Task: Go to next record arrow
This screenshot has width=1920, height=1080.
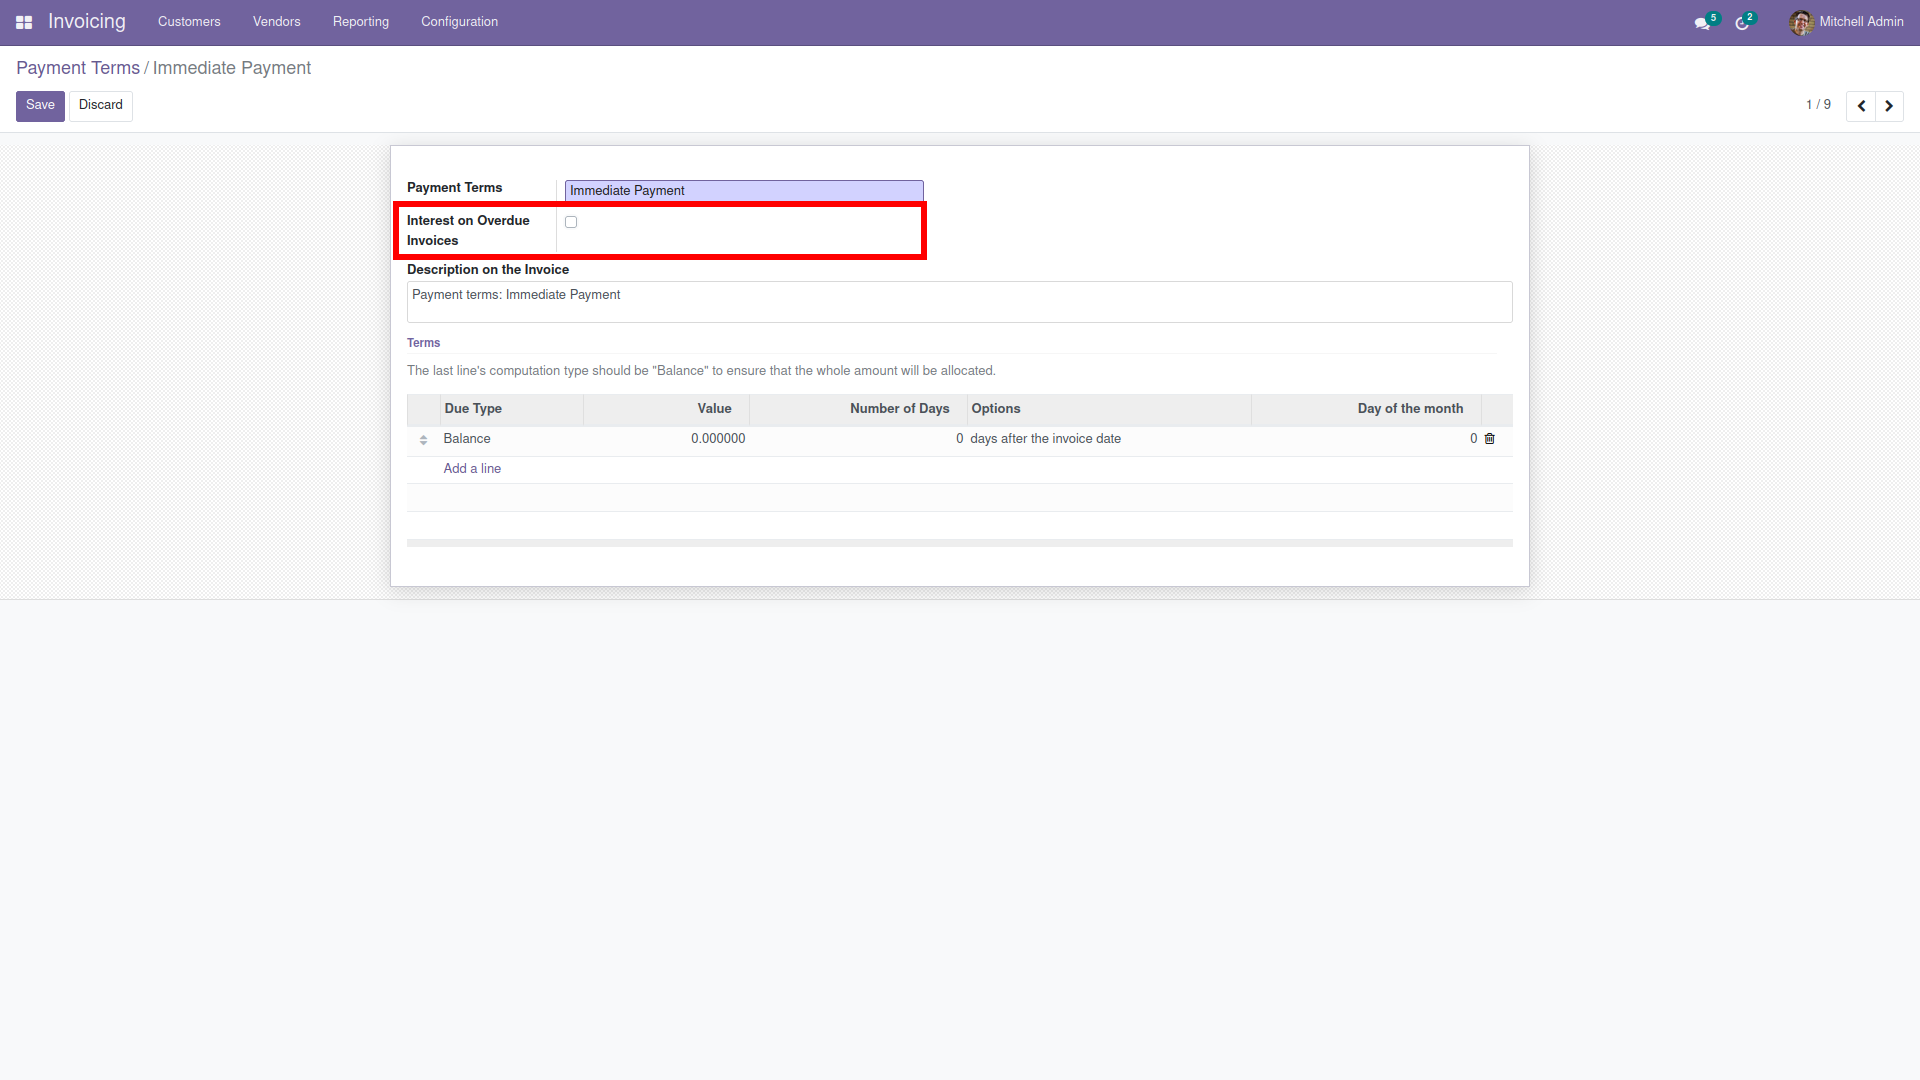Action: (x=1889, y=106)
